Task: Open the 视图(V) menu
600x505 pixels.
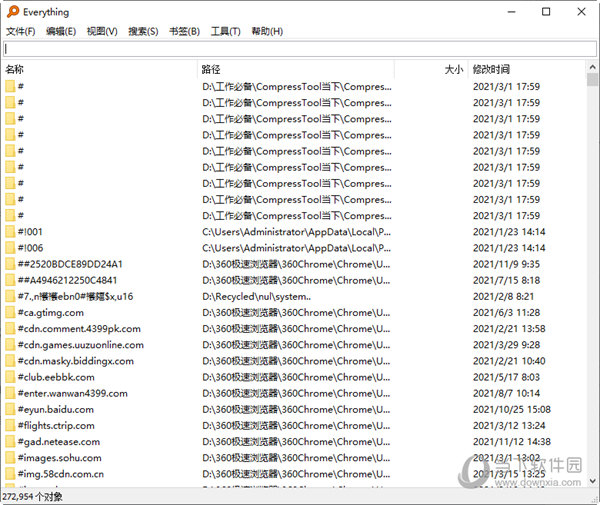Action: (102, 31)
